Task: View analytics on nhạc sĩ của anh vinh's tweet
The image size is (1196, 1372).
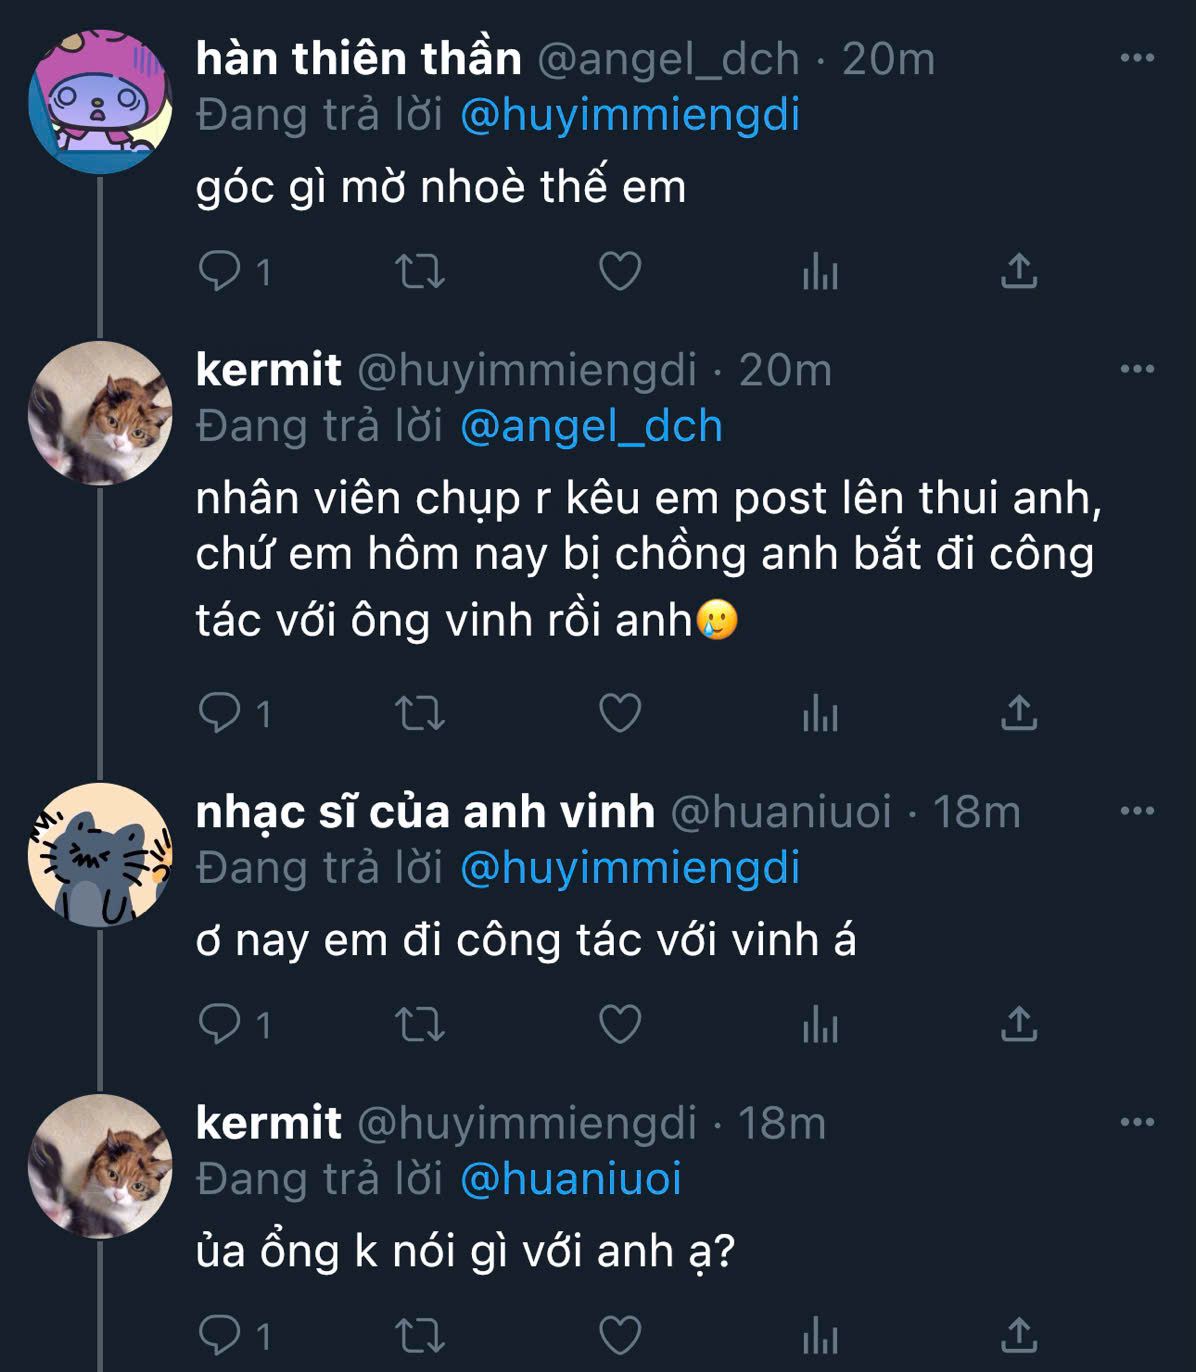Action: pyautogui.click(x=820, y=1025)
